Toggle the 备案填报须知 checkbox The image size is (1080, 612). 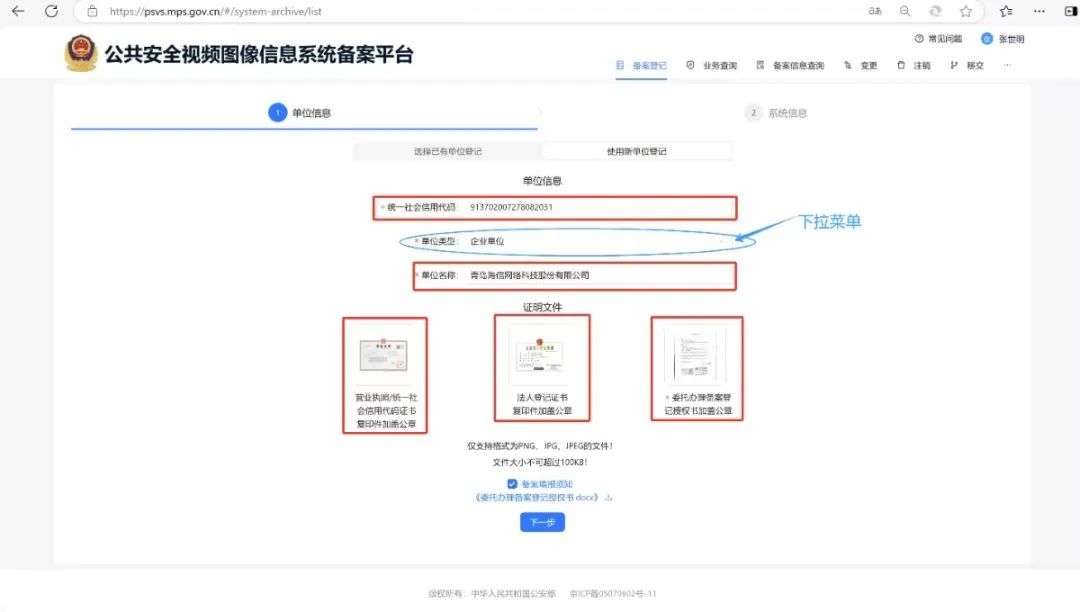click(x=512, y=484)
